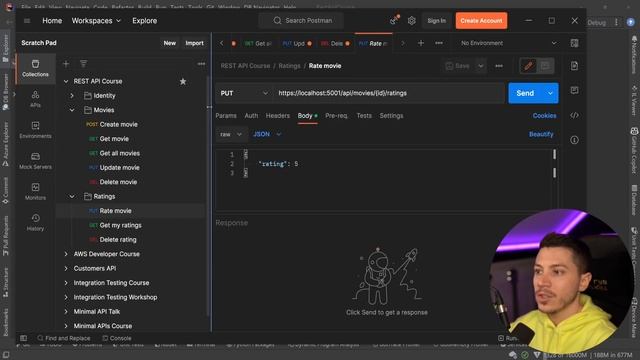Open the HTTP method PUT dropdown
Image resolution: width=640 pixels, height=360 pixels.
pos(244,93)
